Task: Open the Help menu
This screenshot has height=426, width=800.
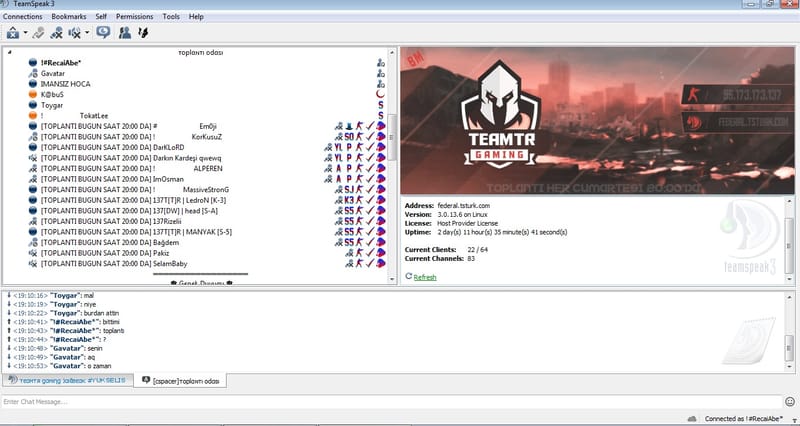Action: pyautogui.click(x=196, y=16)
